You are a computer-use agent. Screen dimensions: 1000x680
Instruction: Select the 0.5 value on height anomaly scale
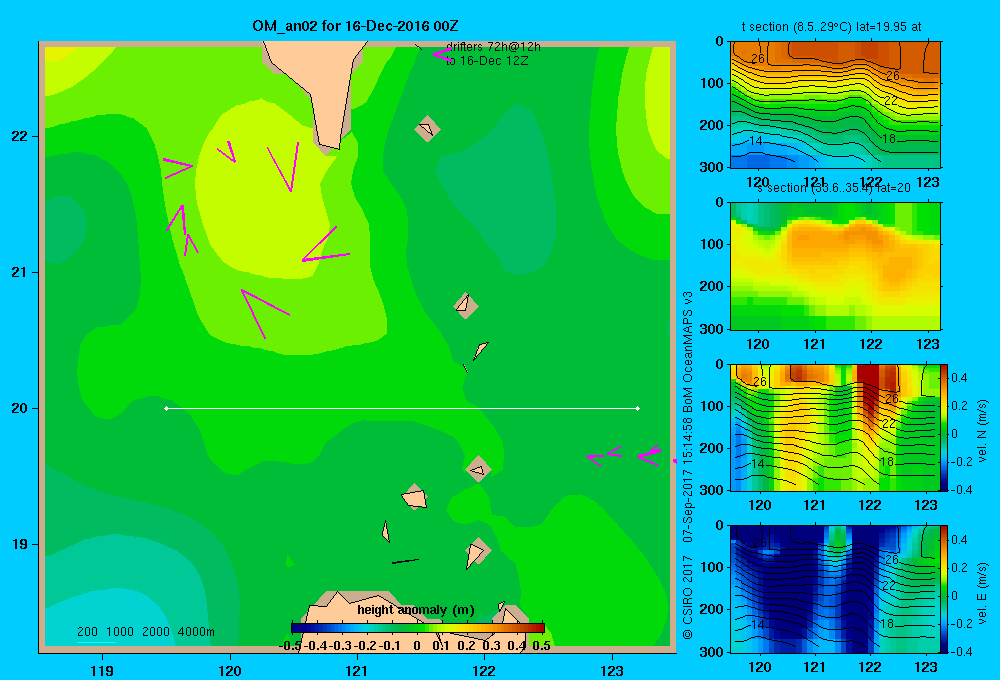pyautogui.click(x=541, y=646)
